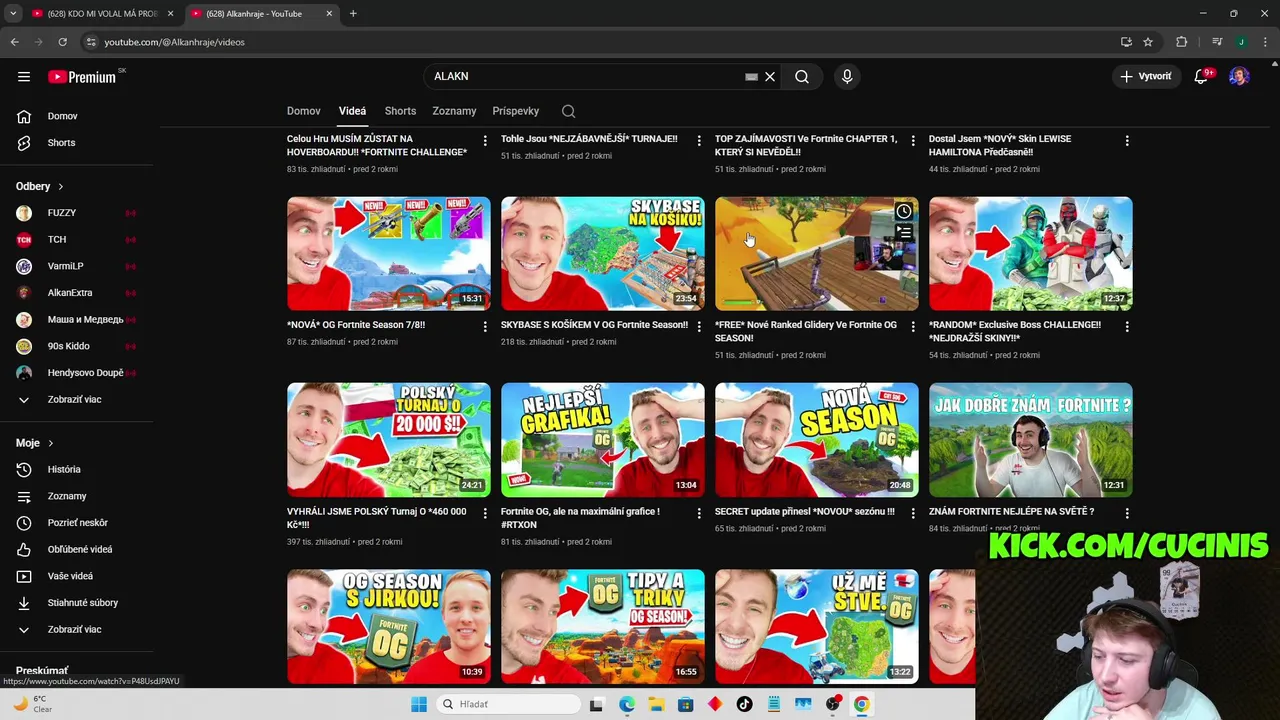Viewport: 1280px width, 720px height.
Task: Expand the Moje section arrow
Action: (x=50, y=443)
